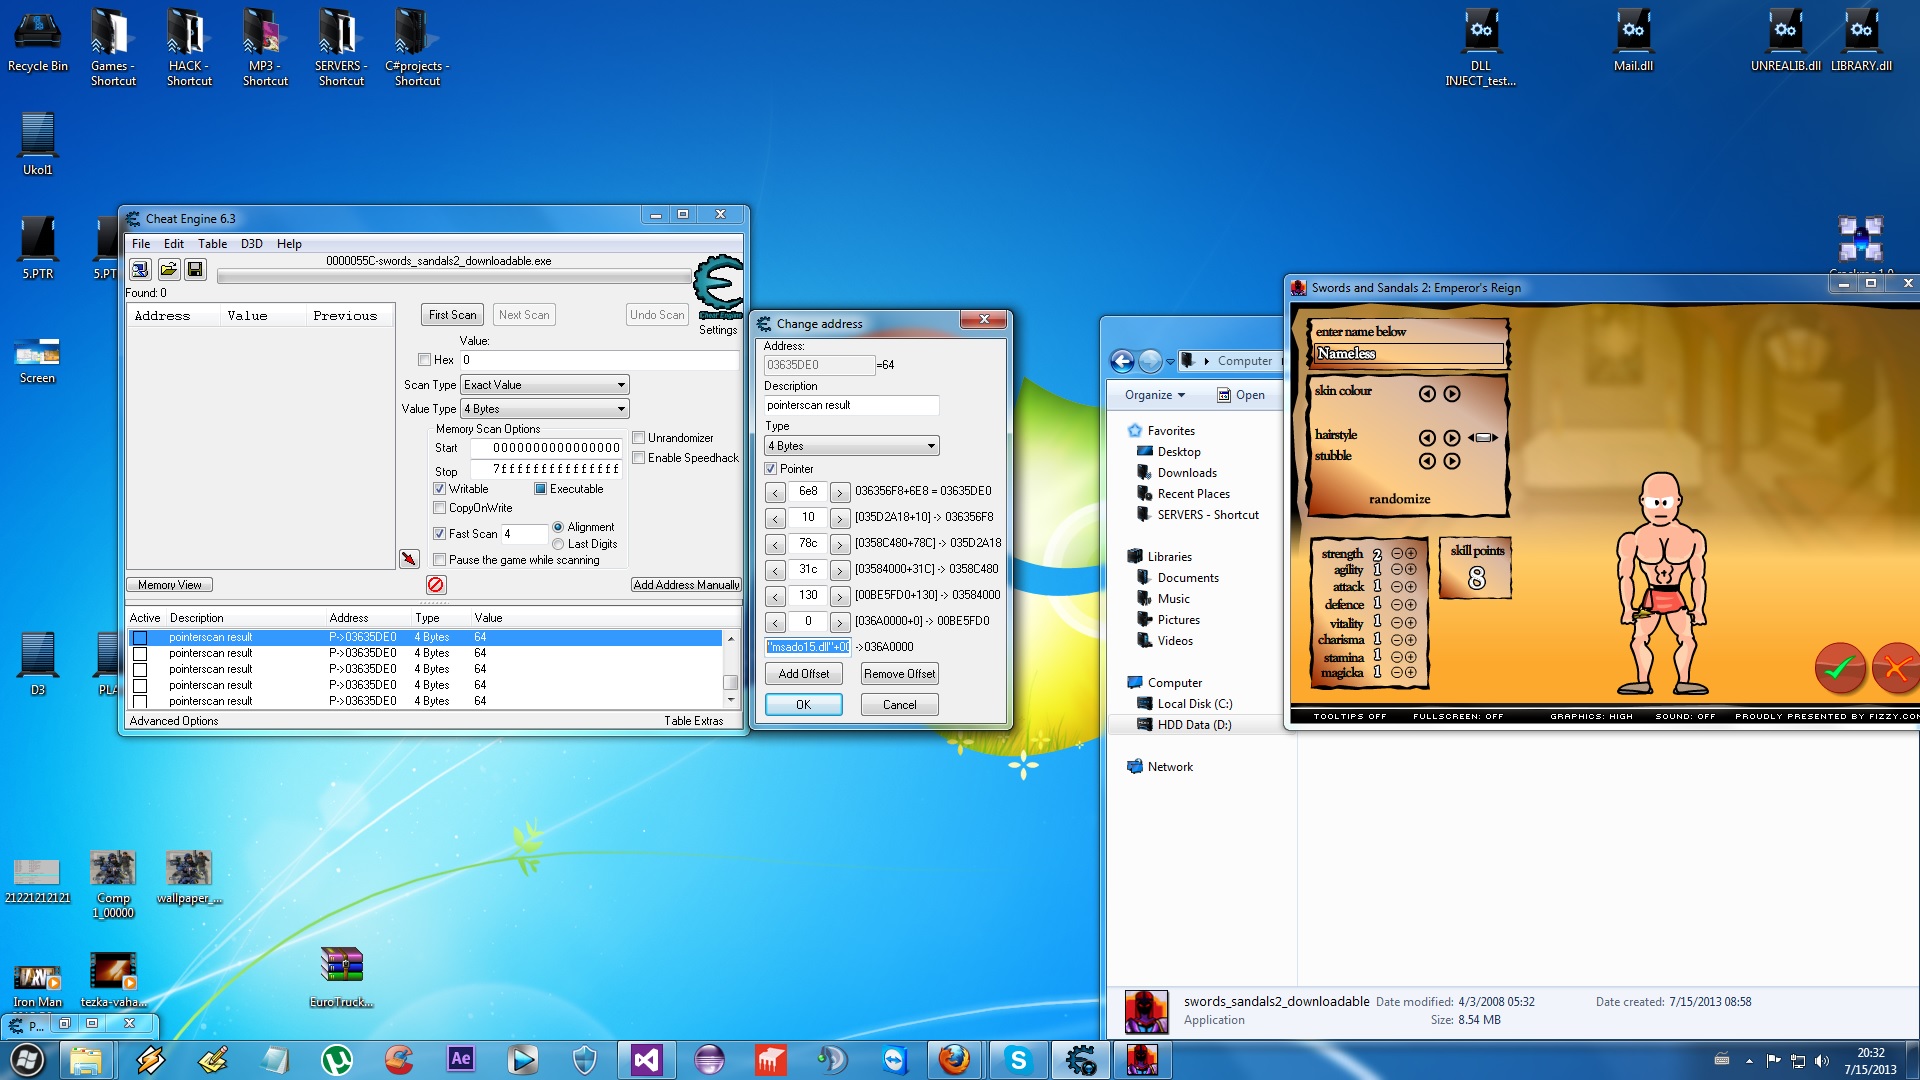
Task: Click the Add Offset button
Action: click(803, 674)
